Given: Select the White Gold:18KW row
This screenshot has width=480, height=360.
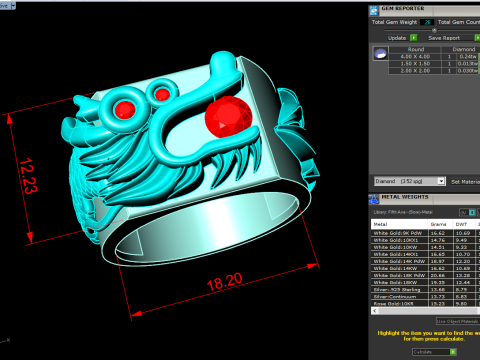Looking at the screenshot, I should click(425, 282).
